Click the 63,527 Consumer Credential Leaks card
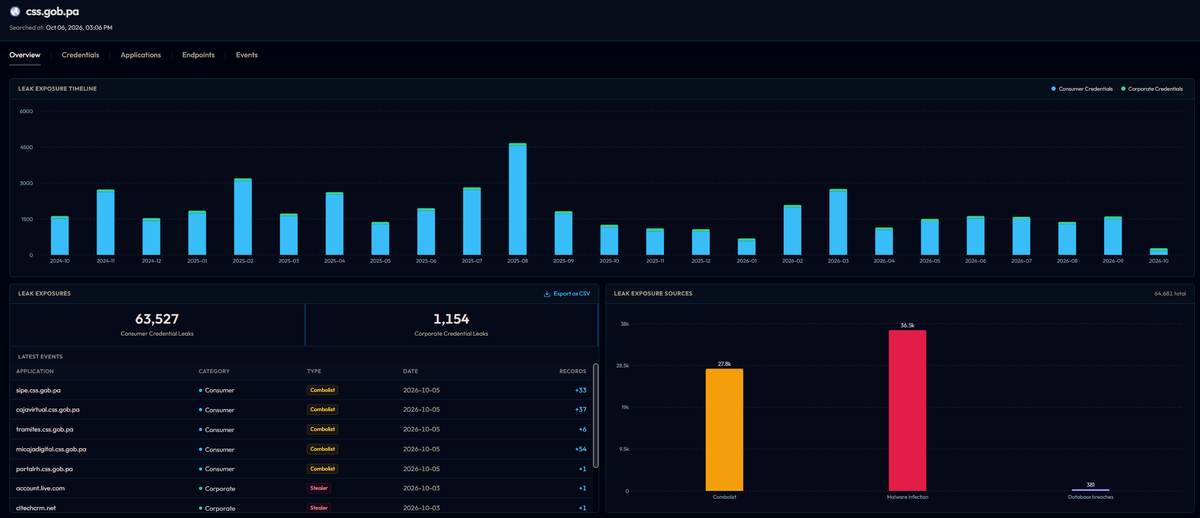This screenshot has height=518, width=1200. pos(156,325)
